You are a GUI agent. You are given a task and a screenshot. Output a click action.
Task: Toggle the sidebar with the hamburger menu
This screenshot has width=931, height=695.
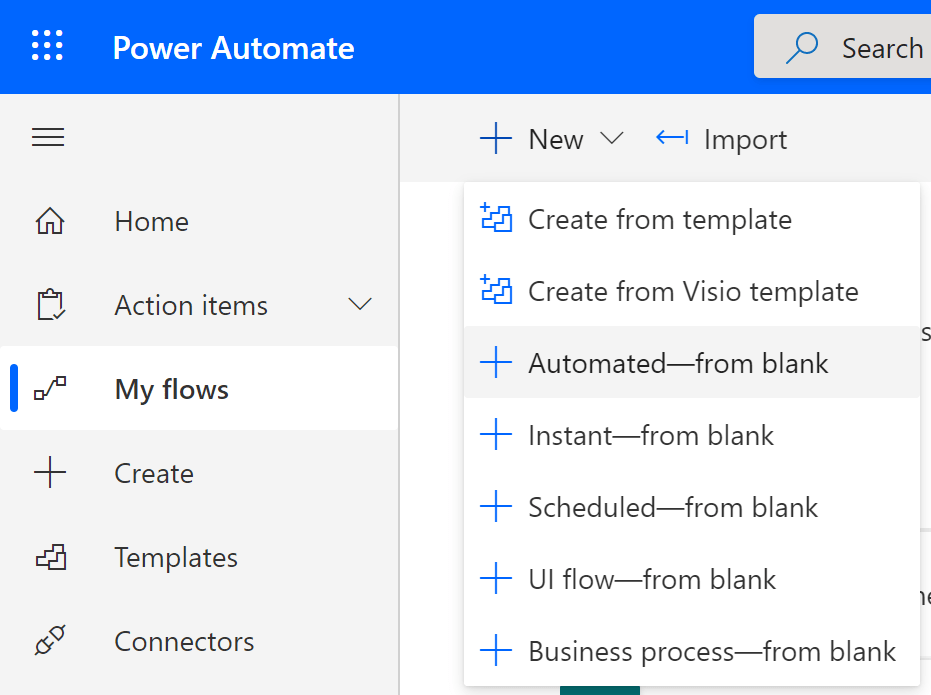[x=48, y=137]
